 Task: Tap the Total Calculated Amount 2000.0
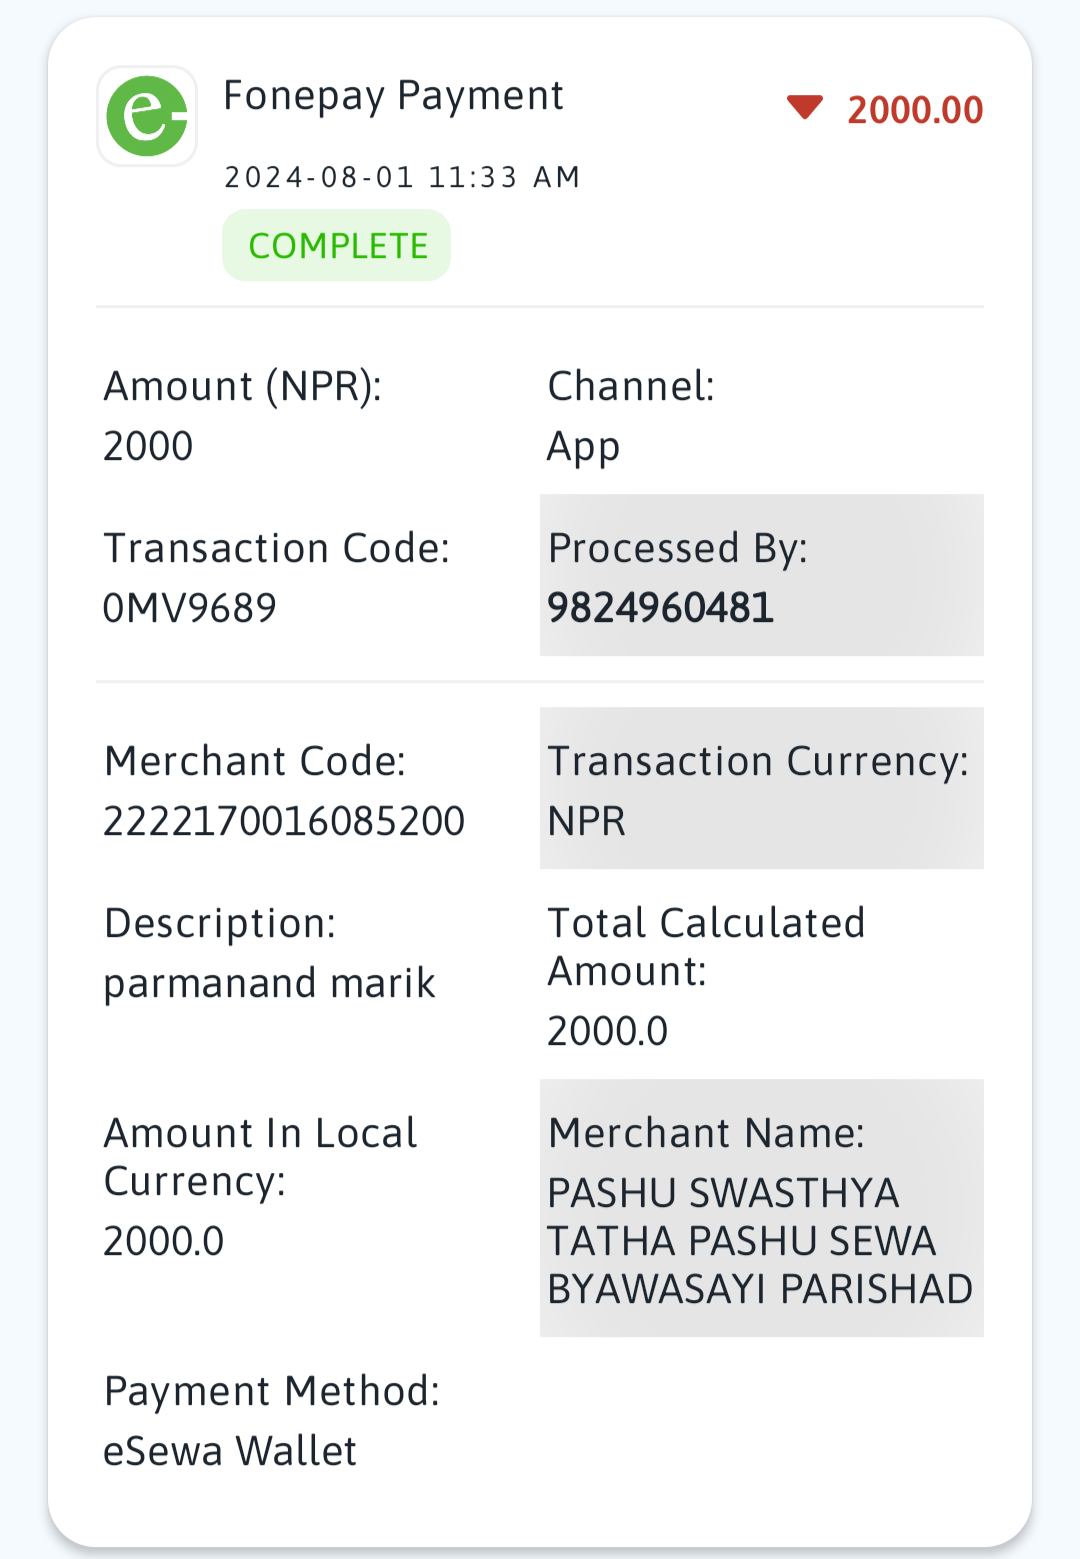coord(607,1031)
